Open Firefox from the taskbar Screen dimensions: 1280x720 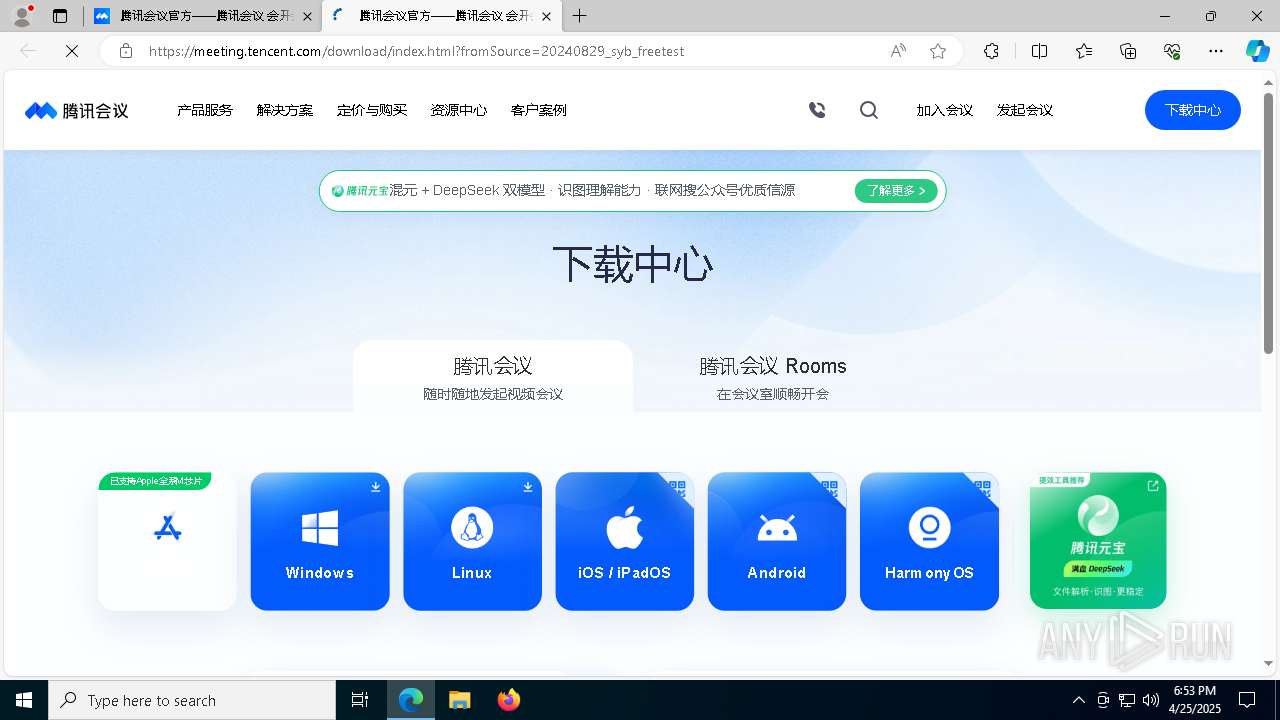click(x=509, y=700)
